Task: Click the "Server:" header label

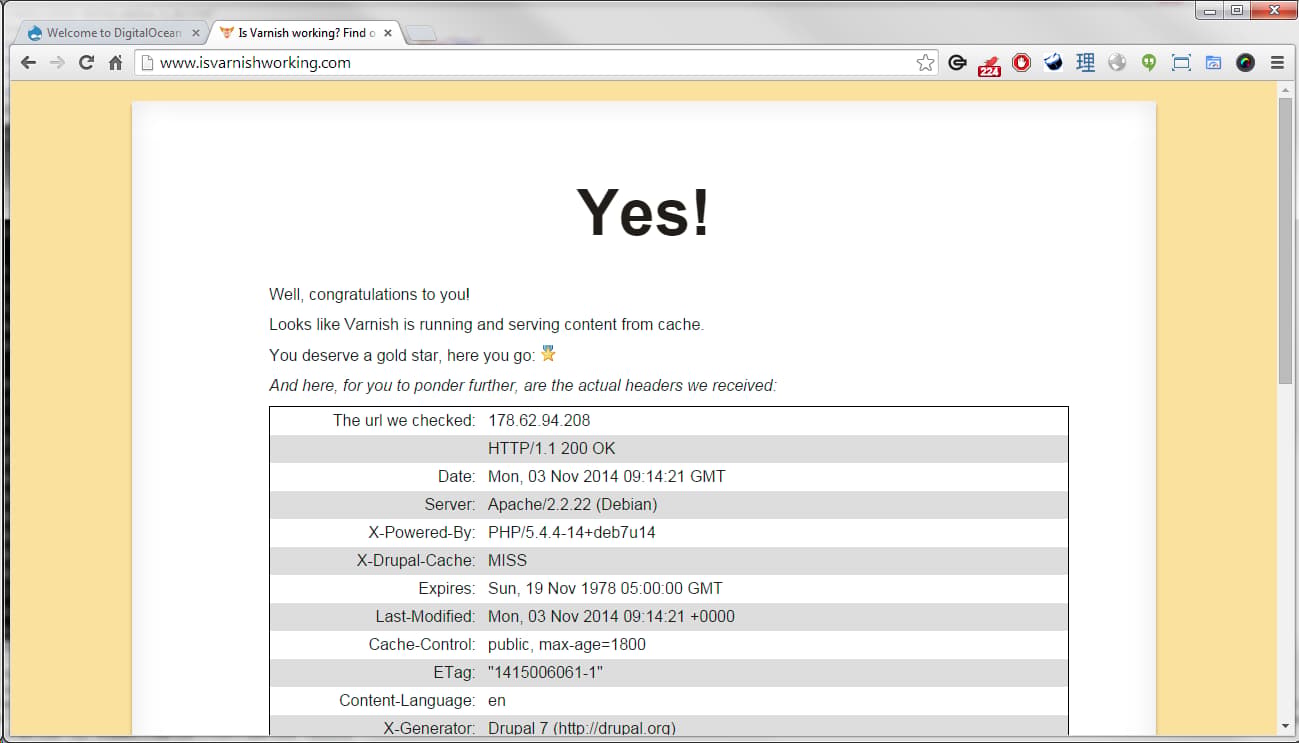Action: 450,505
